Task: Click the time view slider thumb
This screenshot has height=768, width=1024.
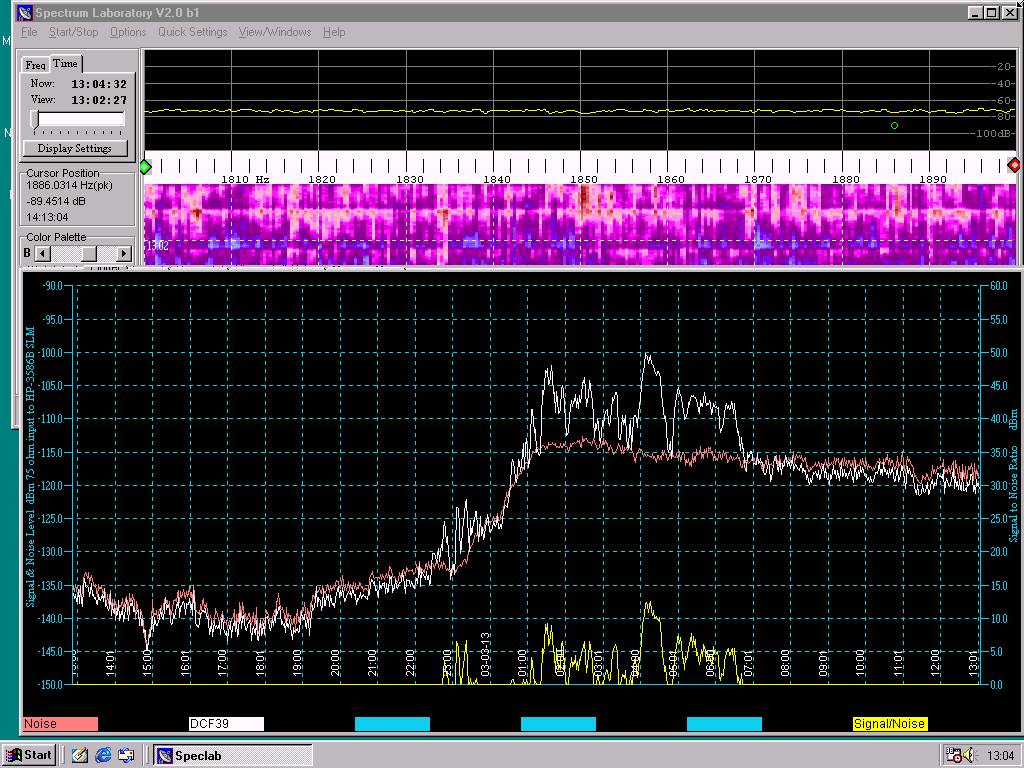Action: (x=35, y=119)
